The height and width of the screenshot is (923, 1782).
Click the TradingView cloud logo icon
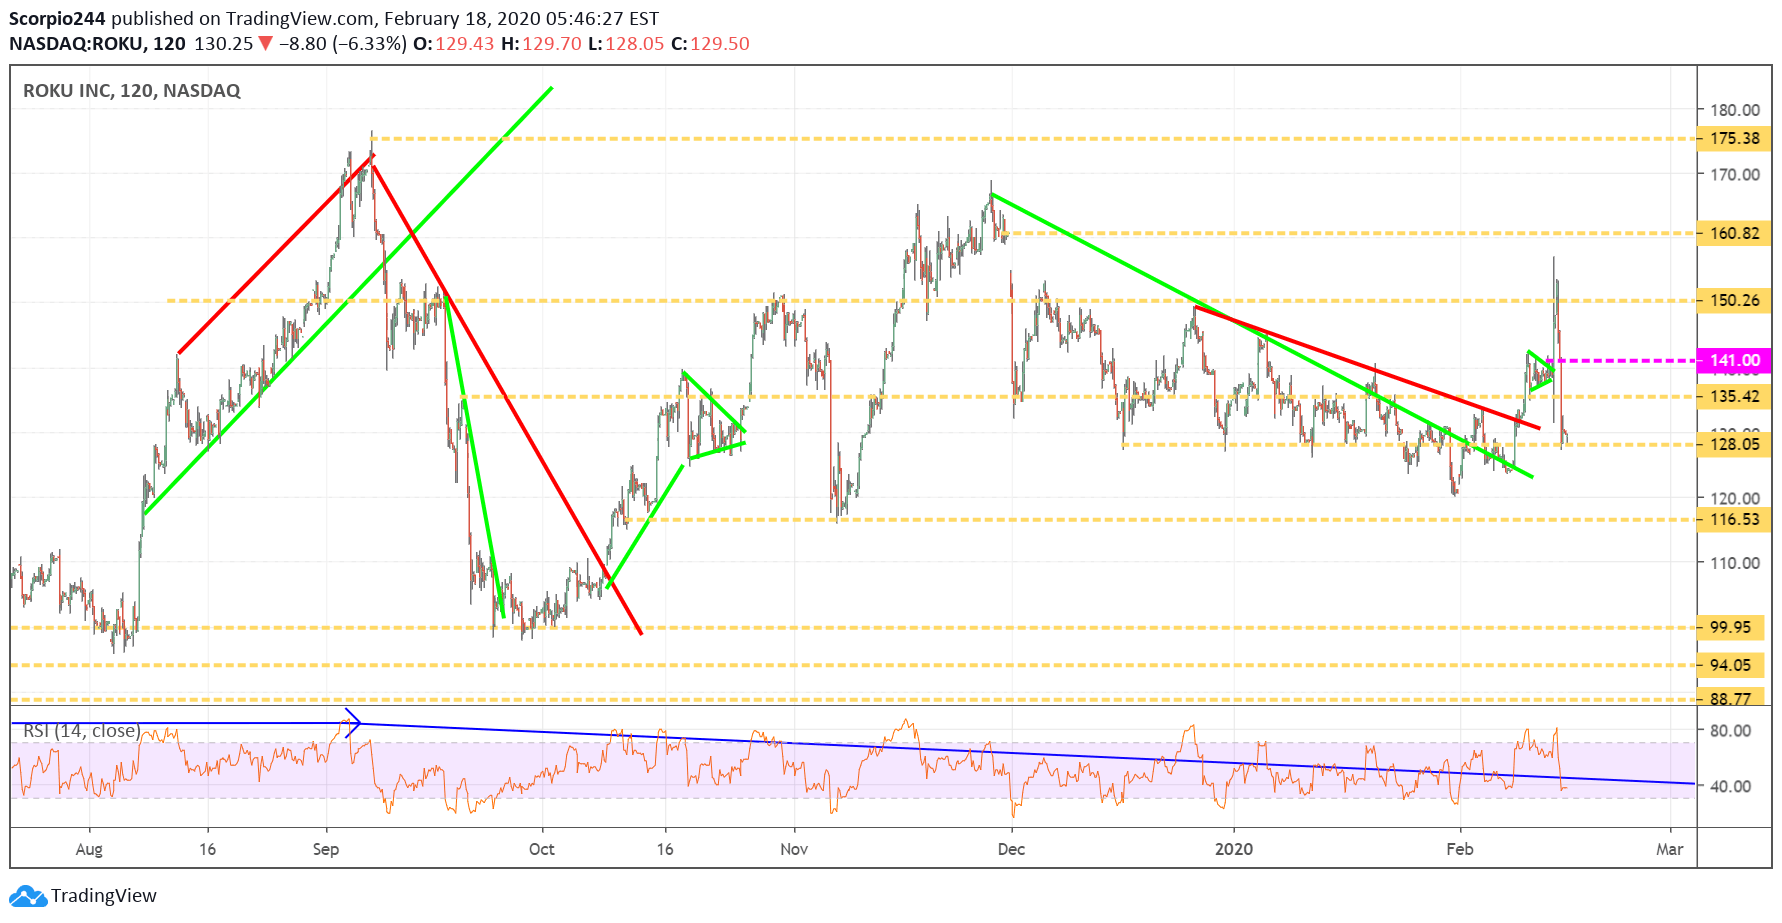tap(28, 896)
